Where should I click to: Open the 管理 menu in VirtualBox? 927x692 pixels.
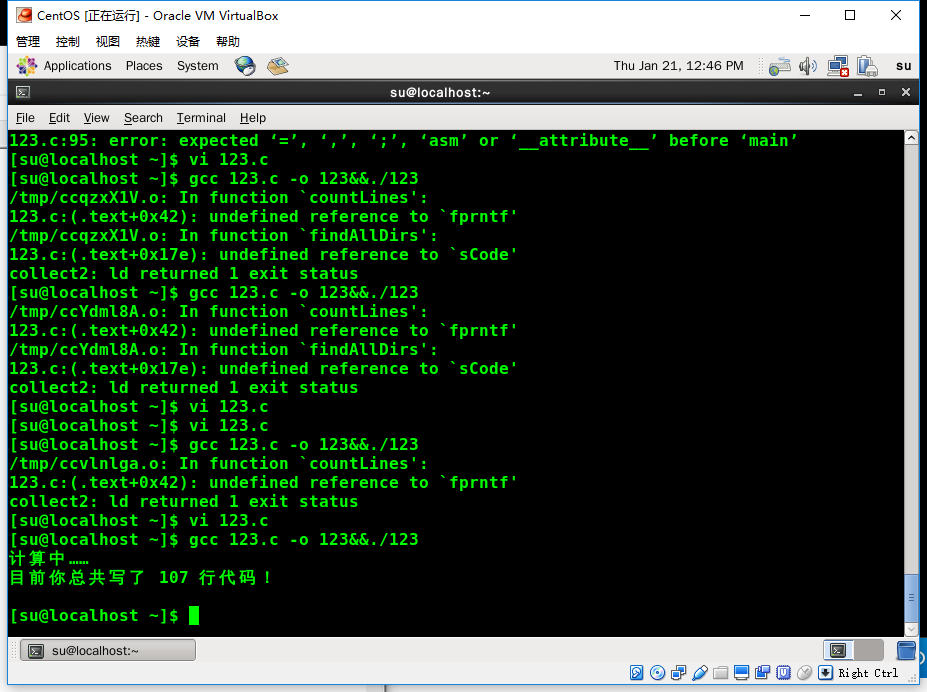click(28, 41)
